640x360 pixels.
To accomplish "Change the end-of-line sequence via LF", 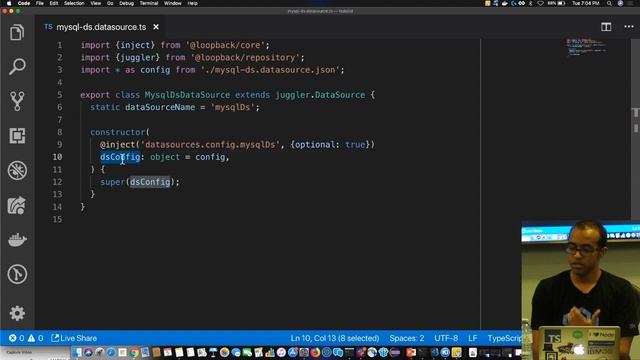I will click(473, 338).
